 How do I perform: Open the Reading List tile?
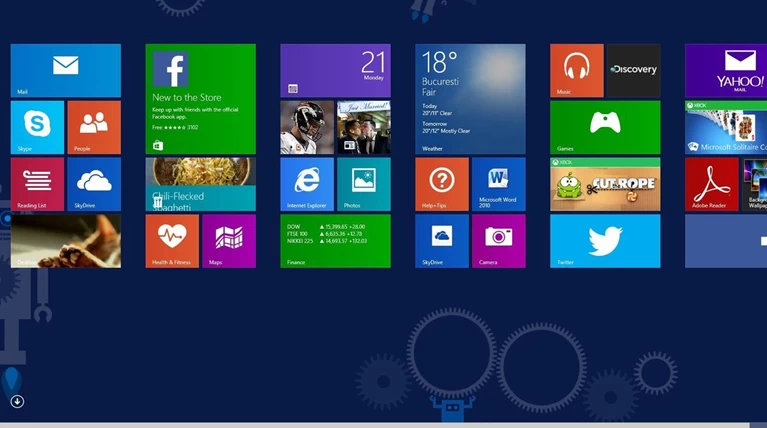(x=37, y=184)
